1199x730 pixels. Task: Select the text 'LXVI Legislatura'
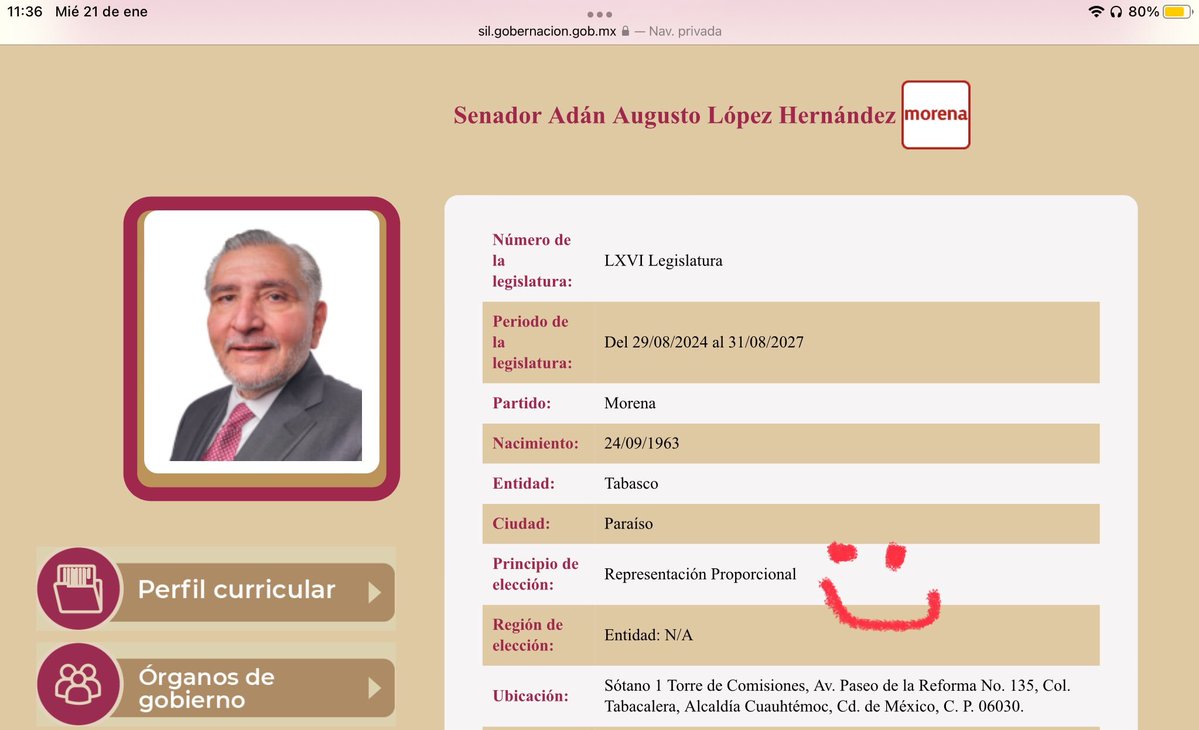(663, 261)
